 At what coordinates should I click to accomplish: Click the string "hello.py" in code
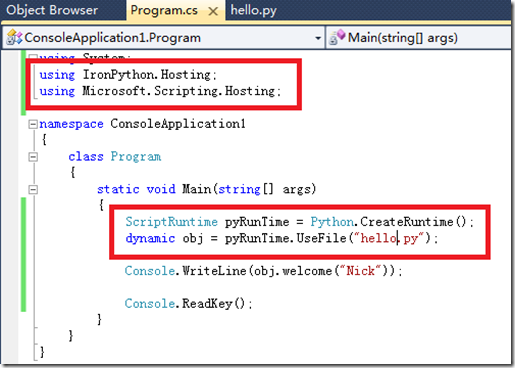coord(389,238)
